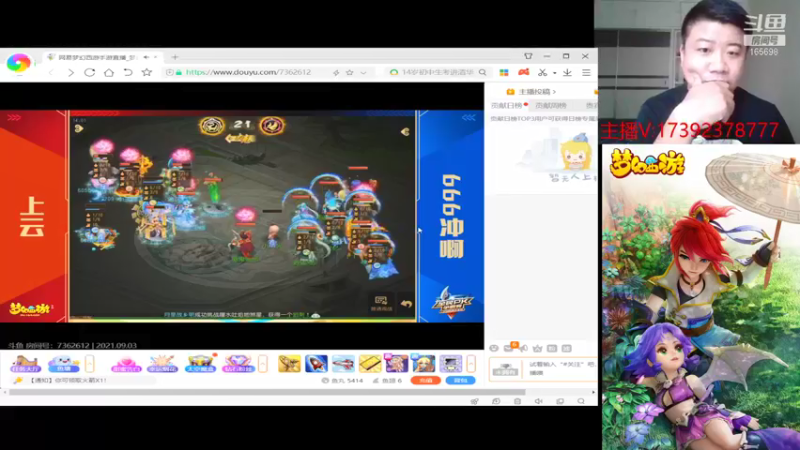Click the crown noble icon in chat

[x=537, y=348]
